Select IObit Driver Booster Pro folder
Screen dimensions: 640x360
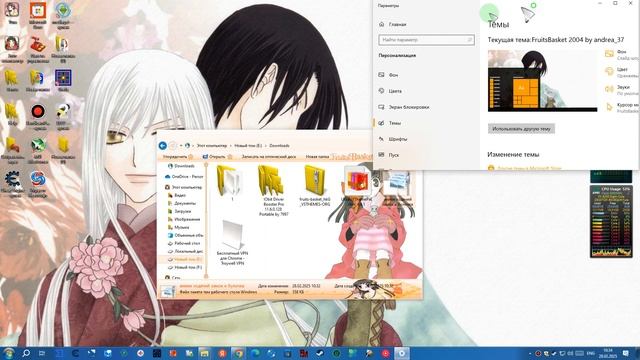coord(273,191)
